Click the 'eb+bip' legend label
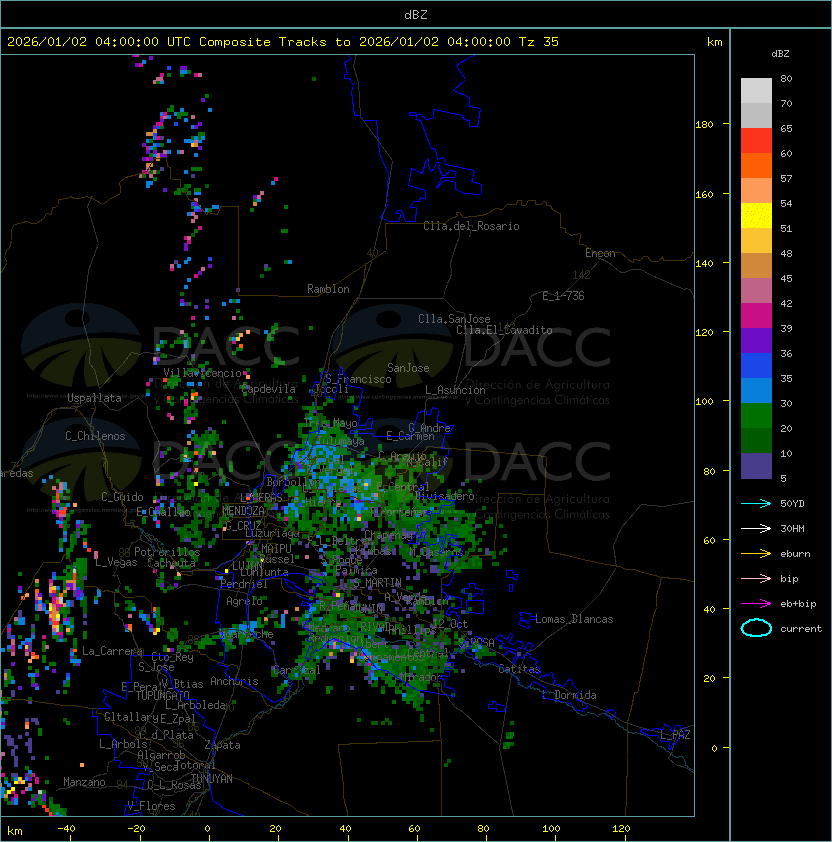Viewport: 832px width, 842px height. click(798, 604)
